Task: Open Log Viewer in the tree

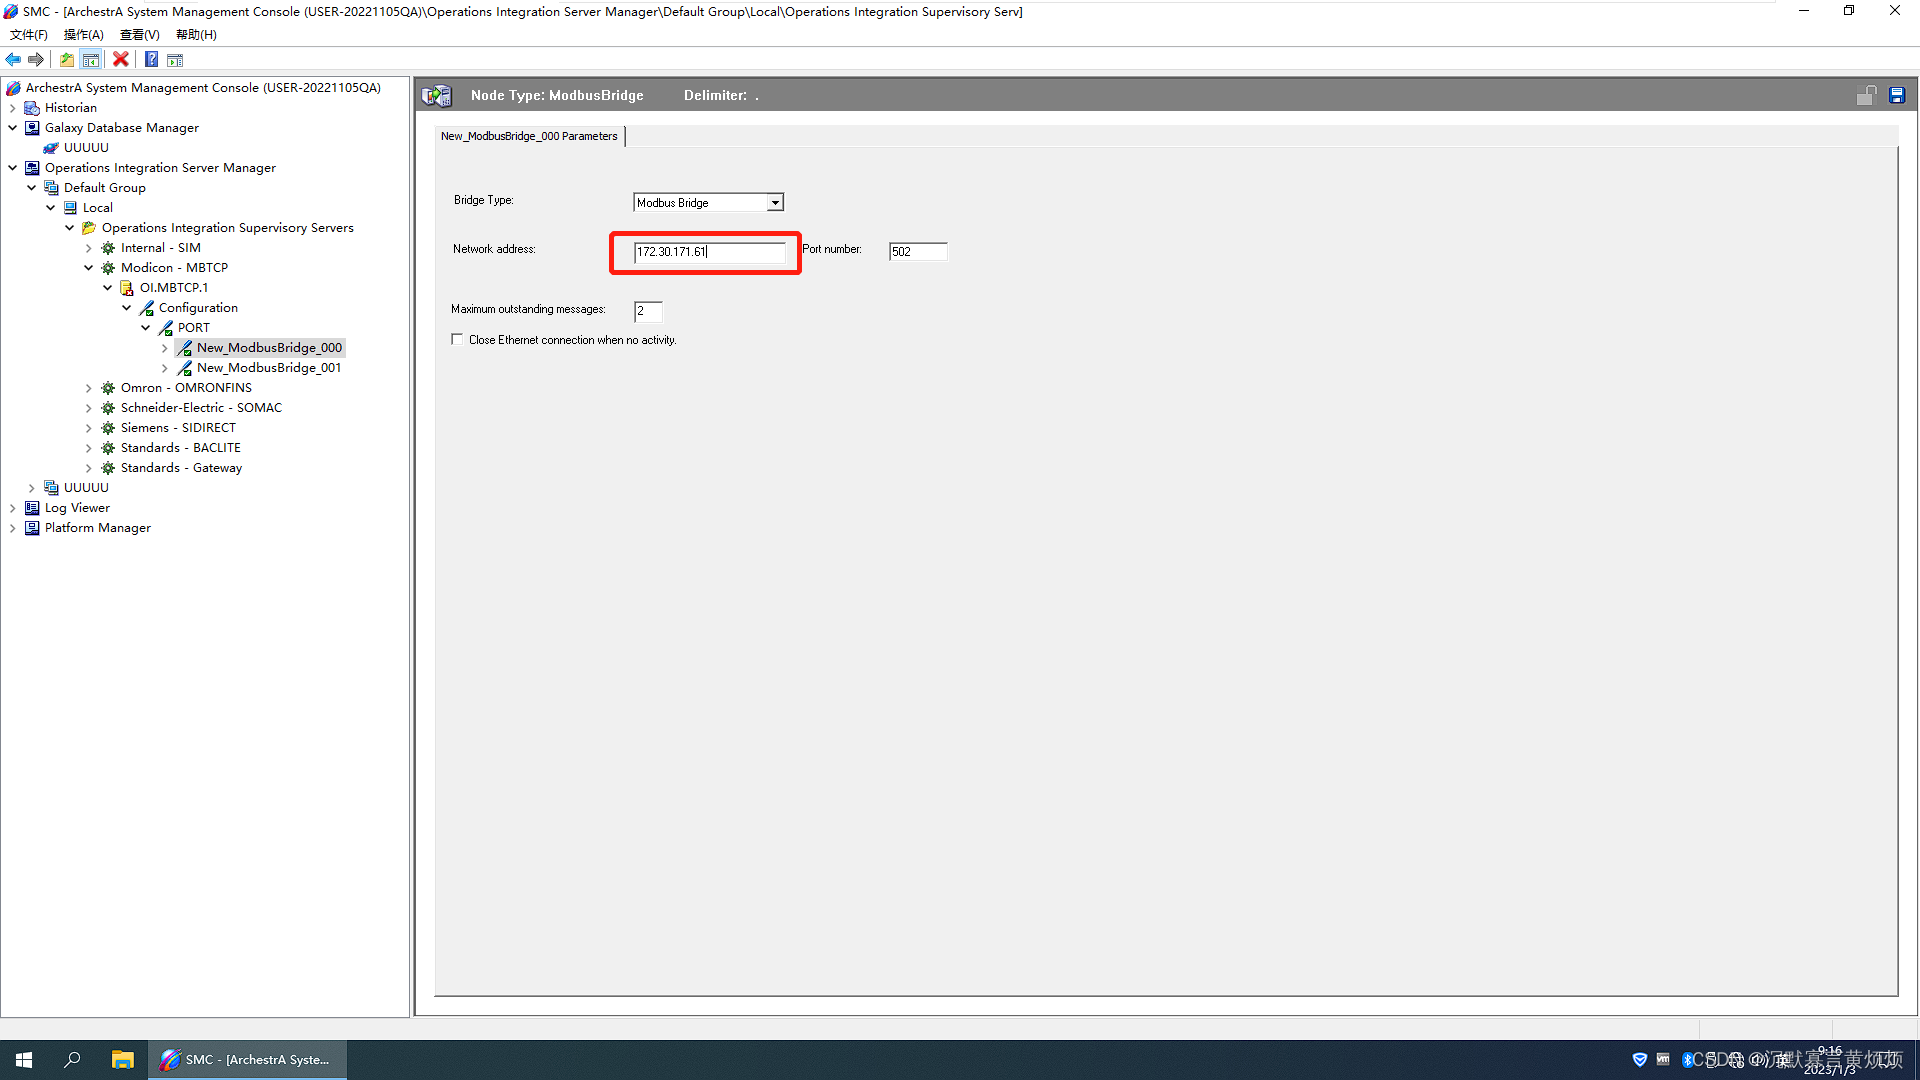Action: [77, 508]
